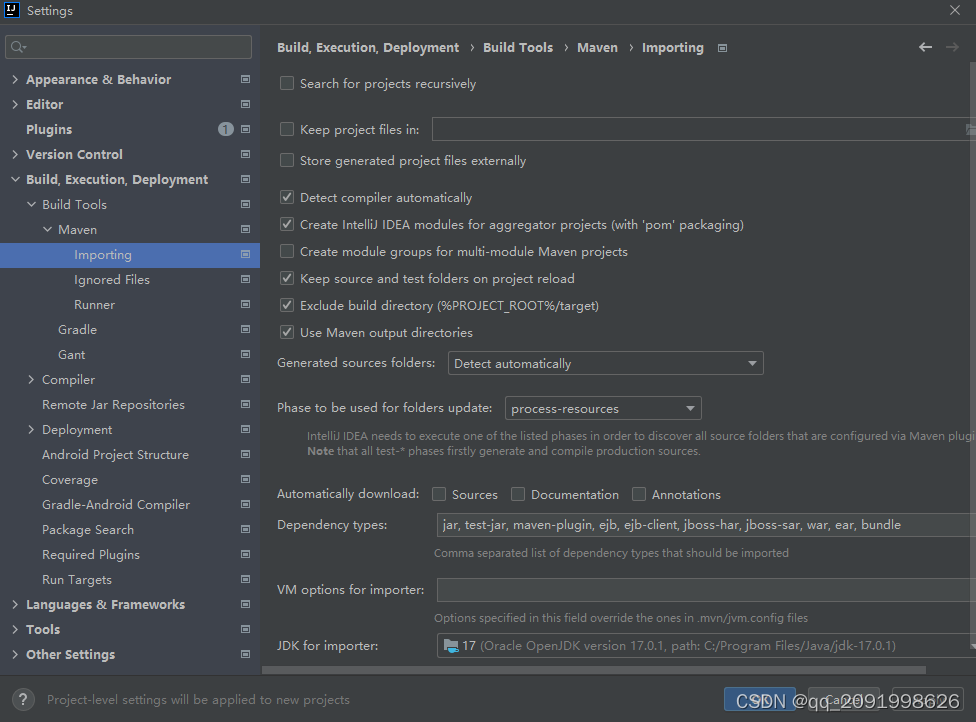Click project-level icon beside Gant
Screen dimensions: 976x722
[x=245, y=354]
